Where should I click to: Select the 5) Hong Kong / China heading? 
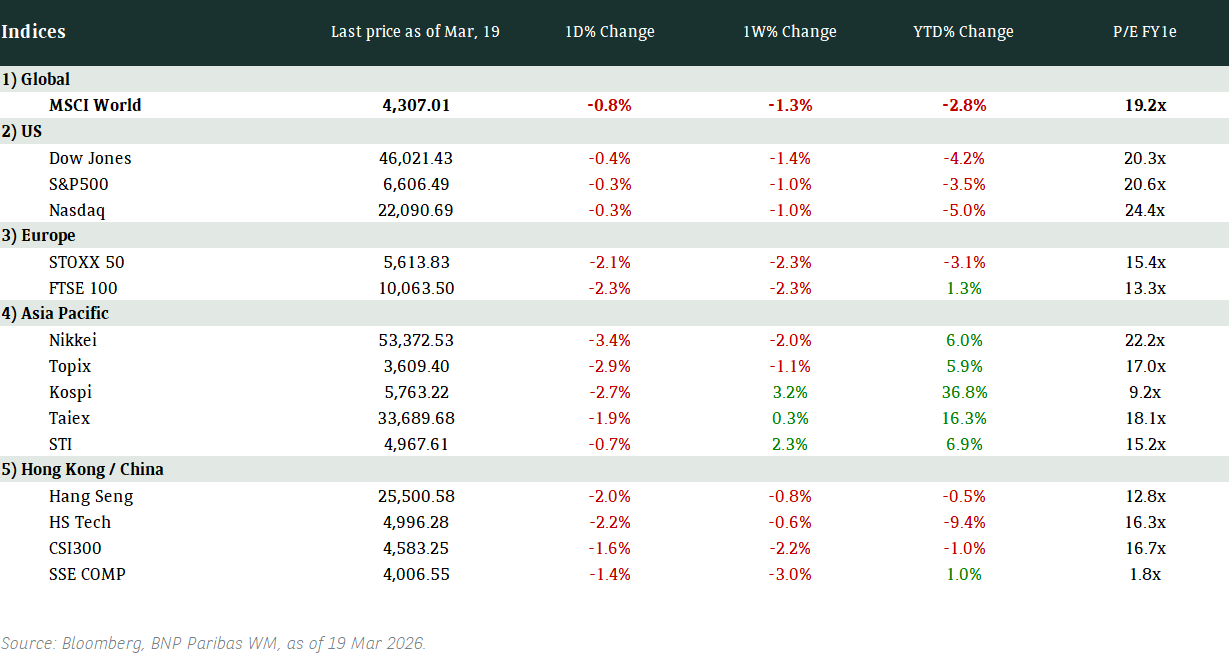(x=82, y=470)
